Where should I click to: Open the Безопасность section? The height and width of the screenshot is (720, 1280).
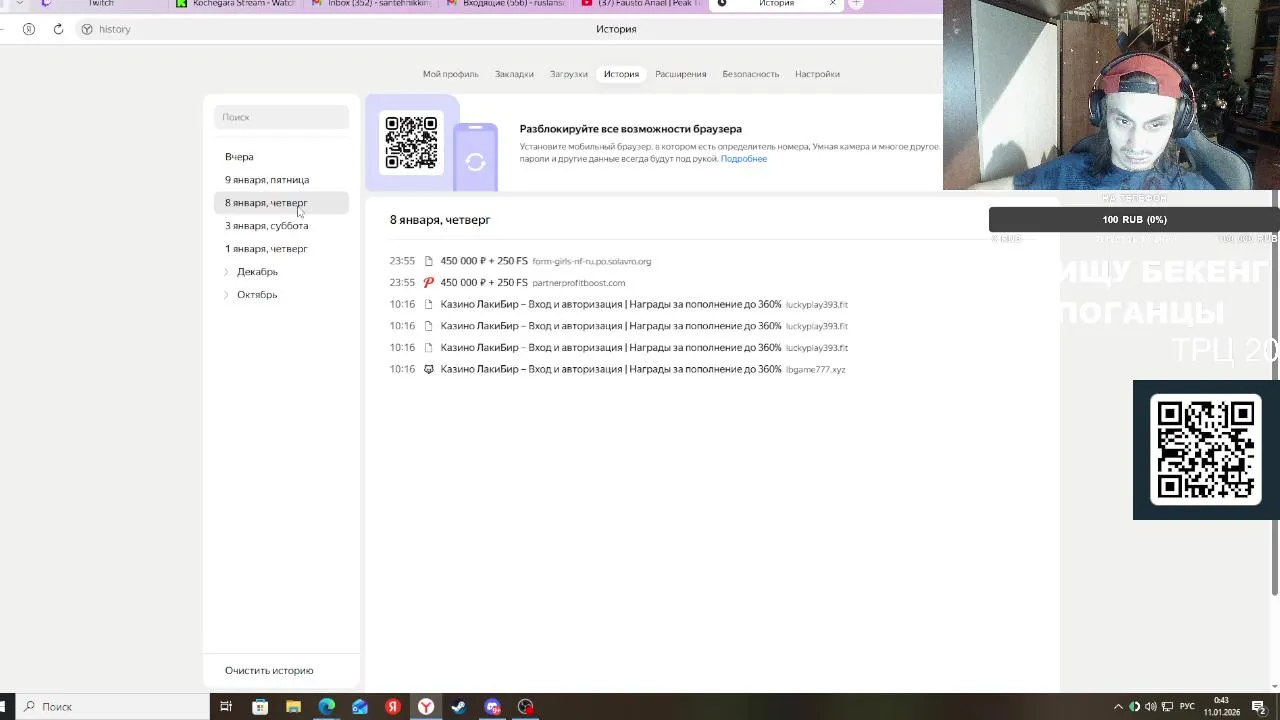coord(750,74)
